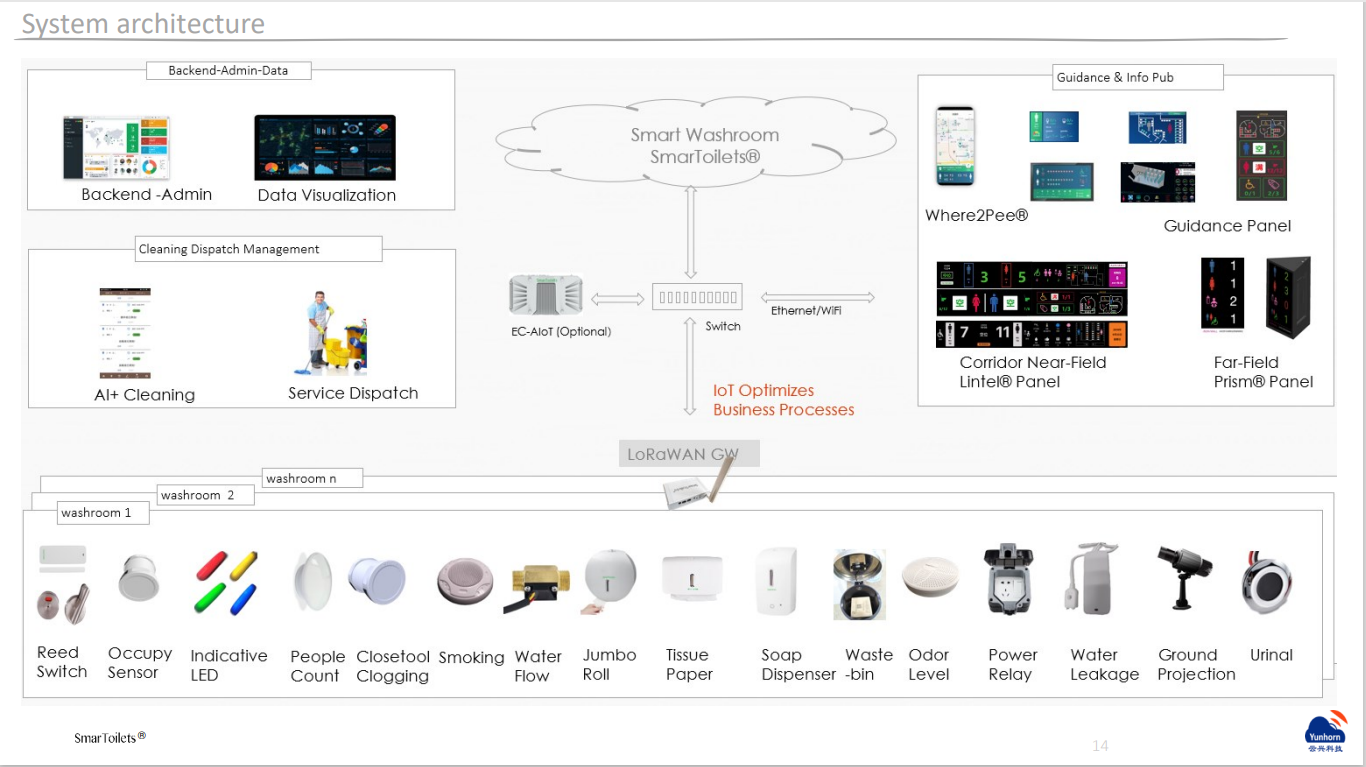1366x767 pixels.
Task: Click the Ethernet/WiFi connection label
Action: coord(806,310)
